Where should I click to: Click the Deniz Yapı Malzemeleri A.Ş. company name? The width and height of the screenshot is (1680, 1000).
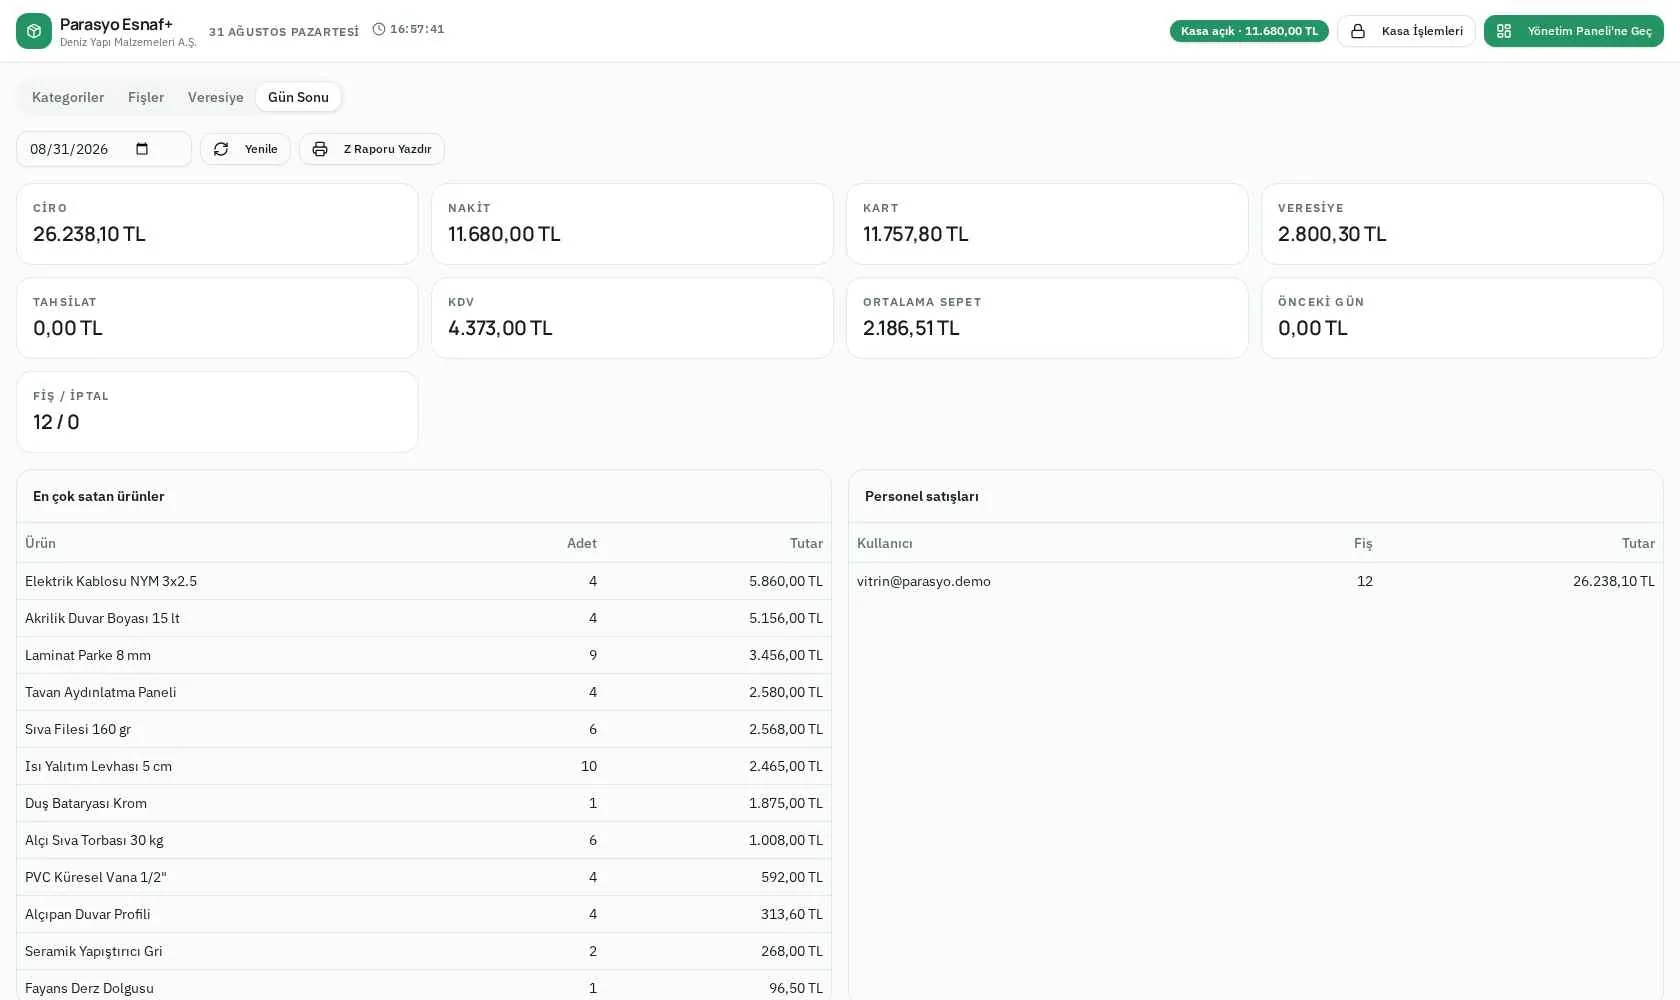pyautogui.click(x=128, y=43)
